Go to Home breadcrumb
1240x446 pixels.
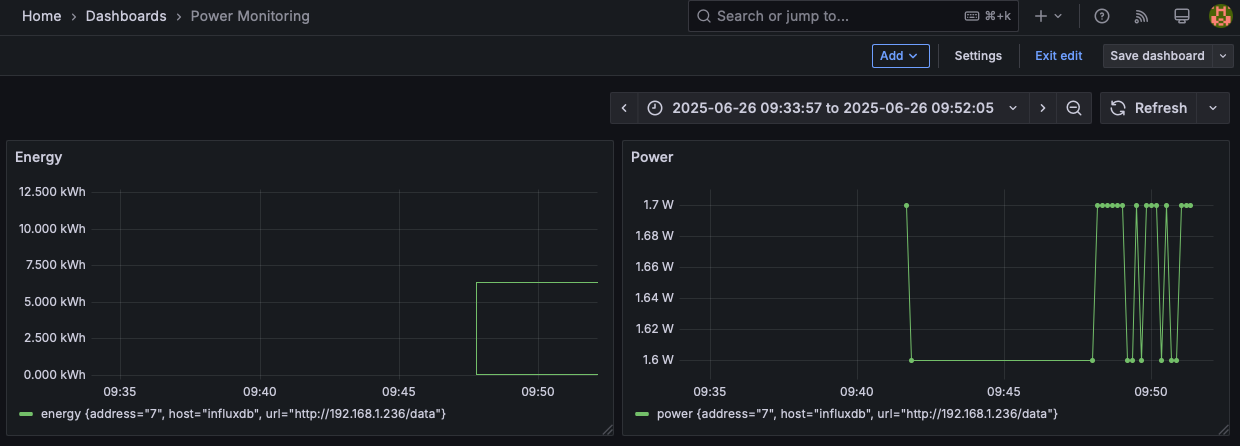click(x=41, y=16)
